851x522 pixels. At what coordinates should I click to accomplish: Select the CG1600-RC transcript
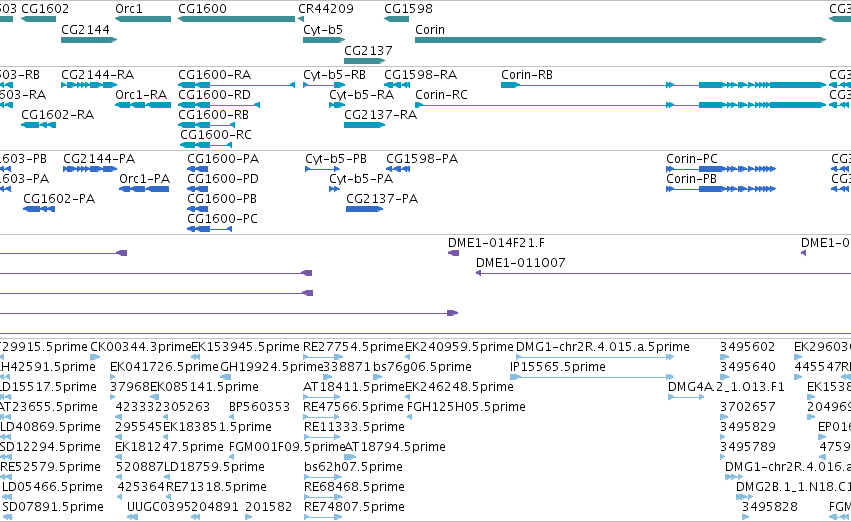(x=206, y=145)
